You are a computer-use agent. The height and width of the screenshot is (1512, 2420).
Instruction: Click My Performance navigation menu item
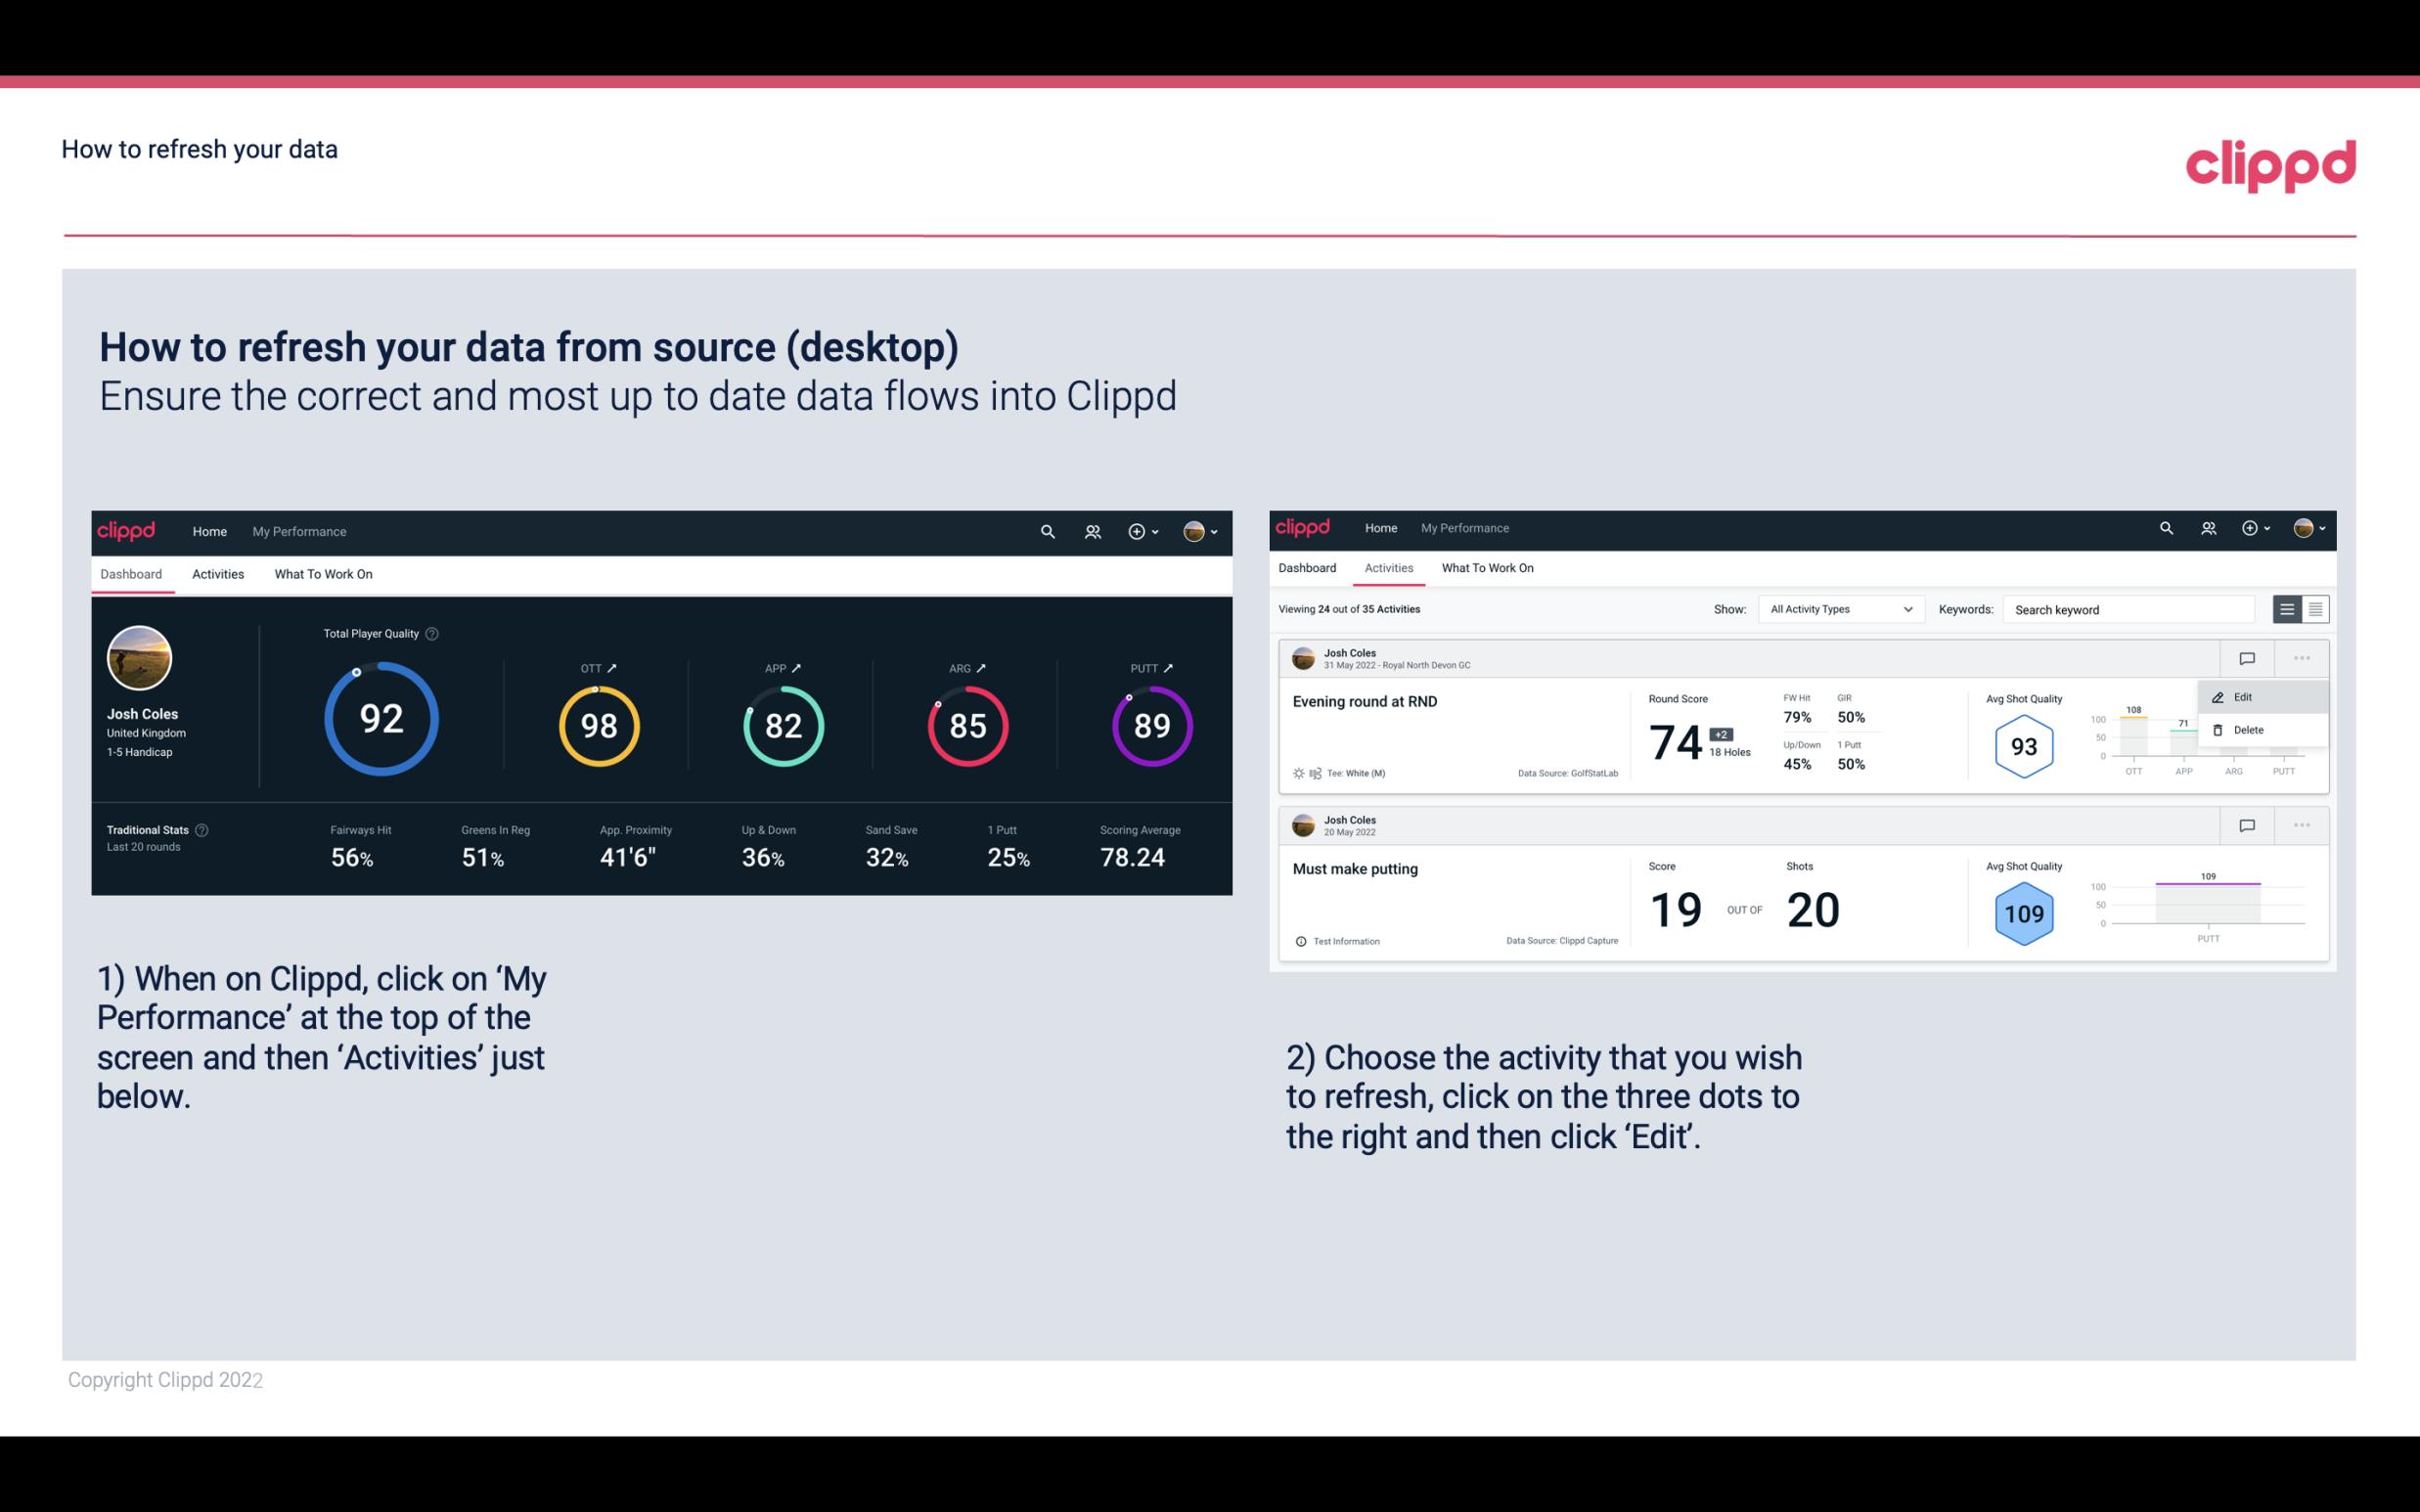[298, 529]
